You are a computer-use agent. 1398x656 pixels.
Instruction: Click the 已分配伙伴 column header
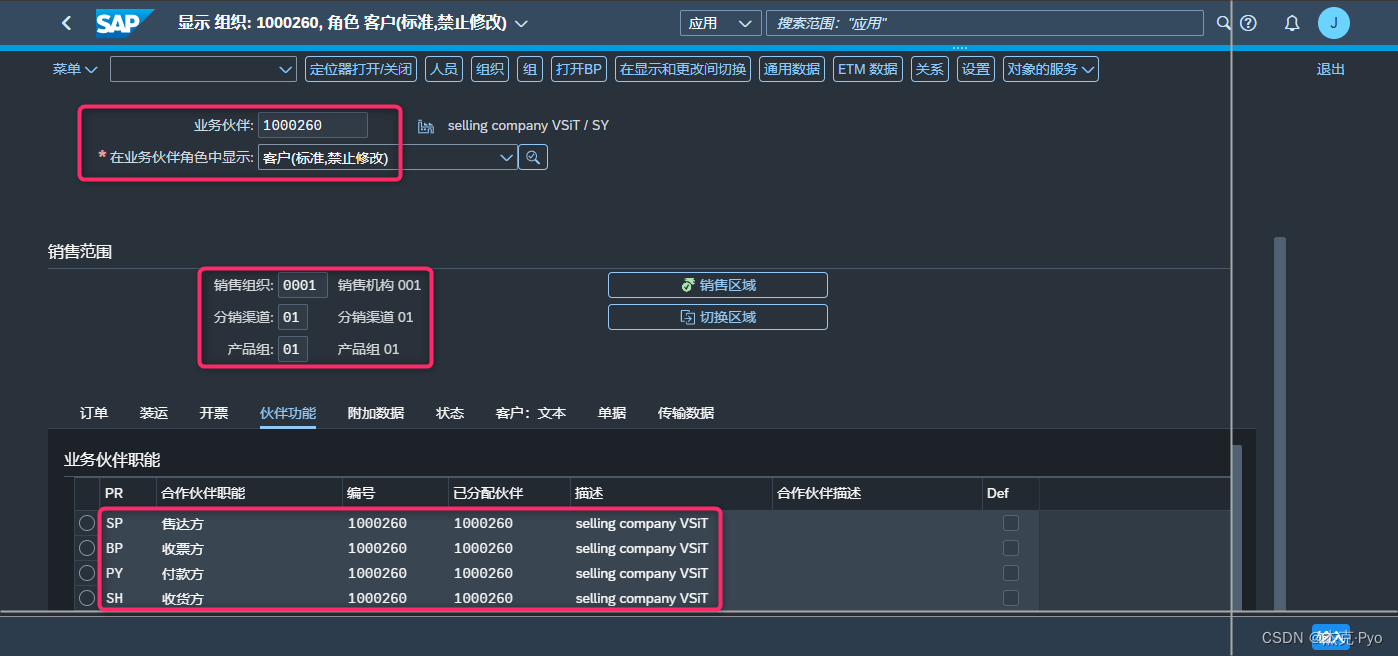[509, 493]
